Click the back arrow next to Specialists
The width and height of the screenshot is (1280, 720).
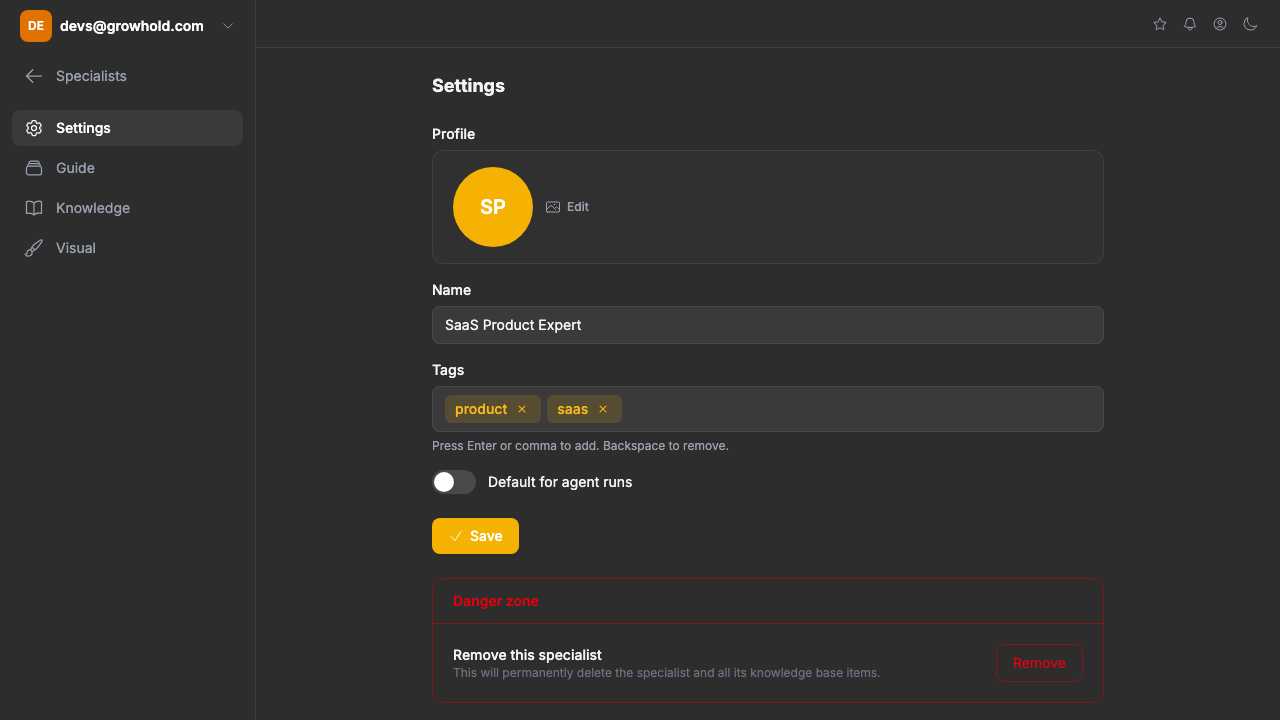coord(33,76)
